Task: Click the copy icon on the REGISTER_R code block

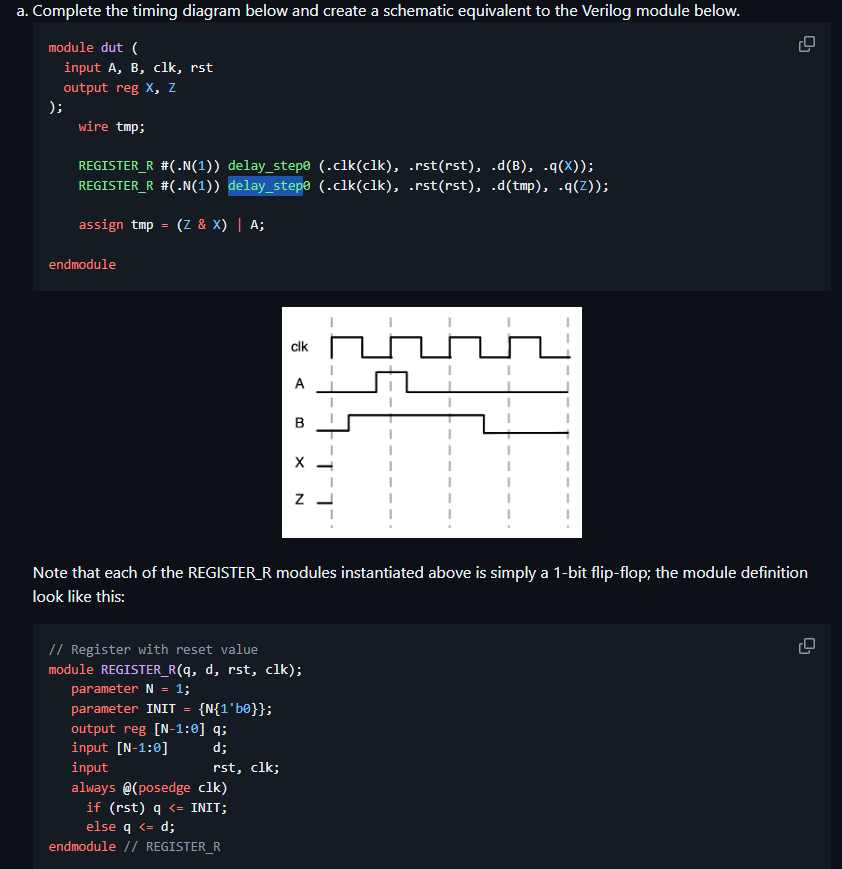Action: (x=806, y=646)
